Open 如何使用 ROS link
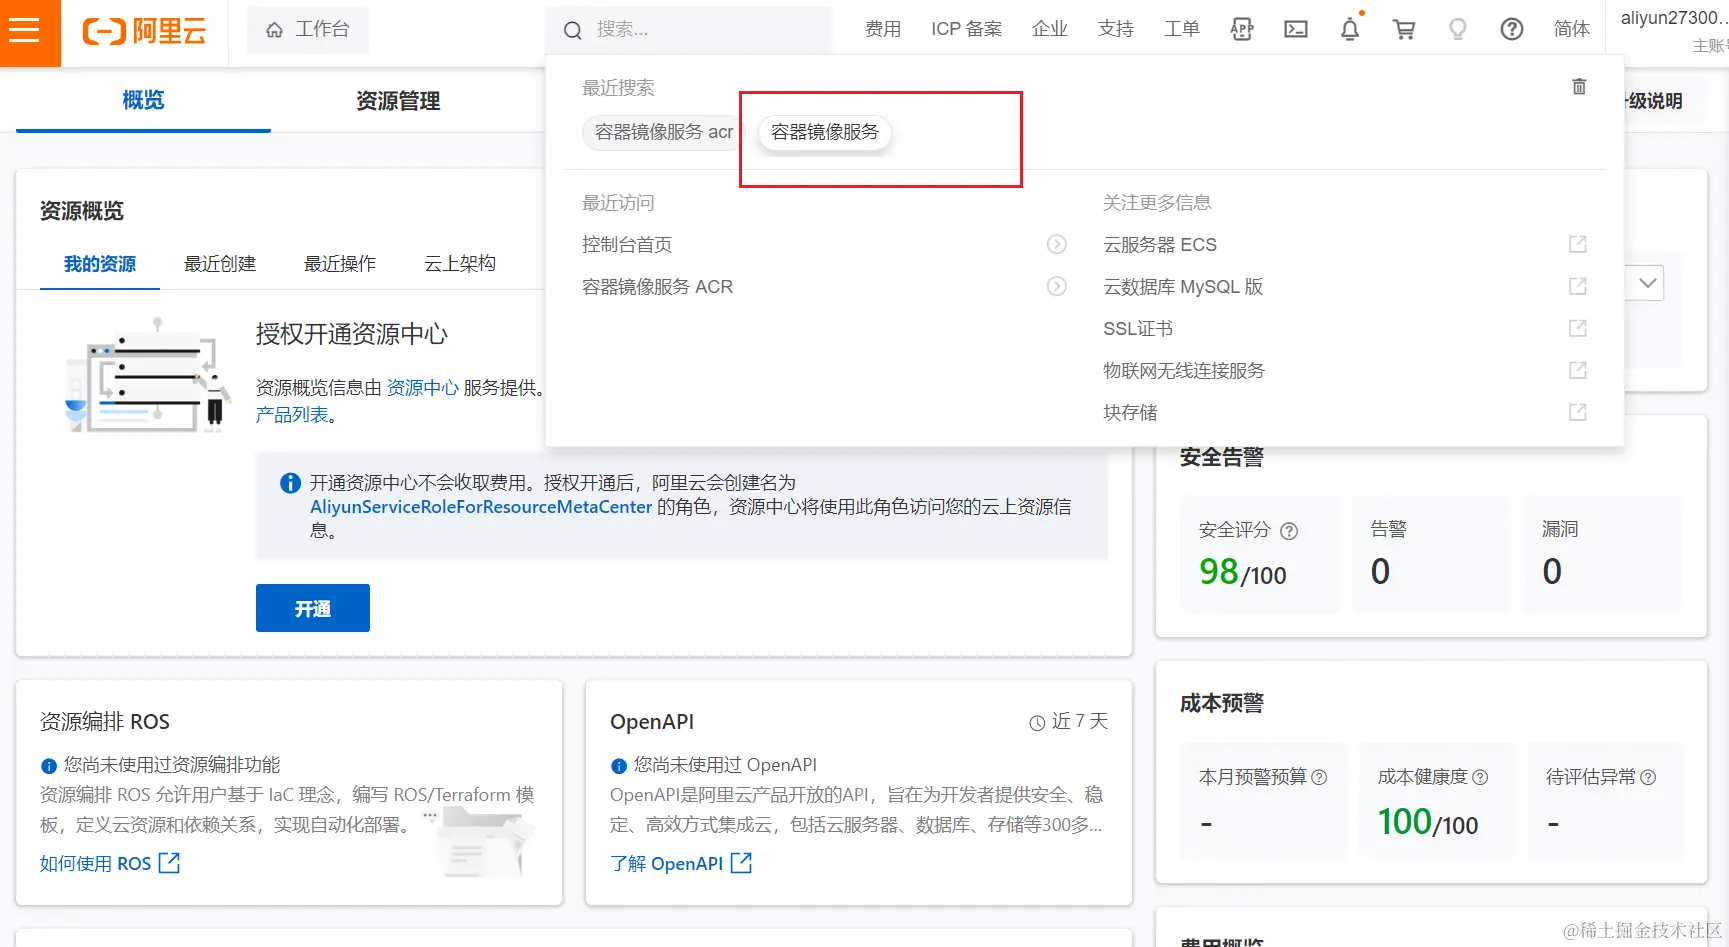This screenshot has width=1729, height=947. tap(110, 863)
